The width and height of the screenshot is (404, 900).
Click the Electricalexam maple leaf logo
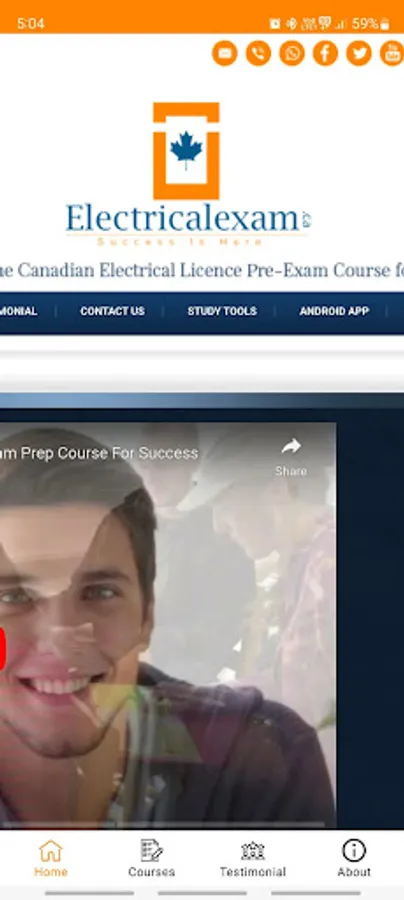pos(186,151)
